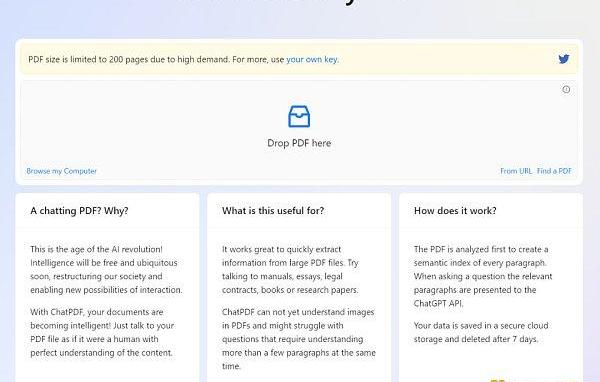Click the 'It works great to quickly extract' paragraph
600x382 pixels.
(290, 269)
